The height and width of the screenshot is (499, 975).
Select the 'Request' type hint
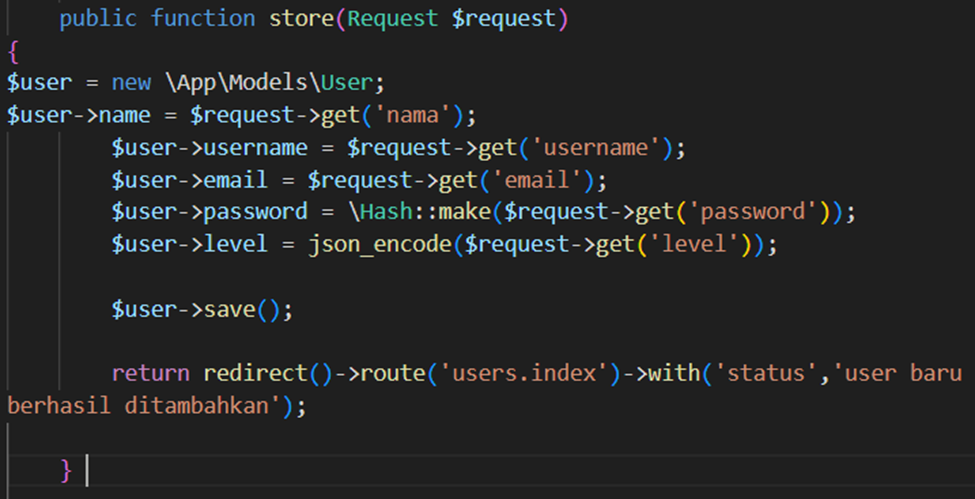393,19
